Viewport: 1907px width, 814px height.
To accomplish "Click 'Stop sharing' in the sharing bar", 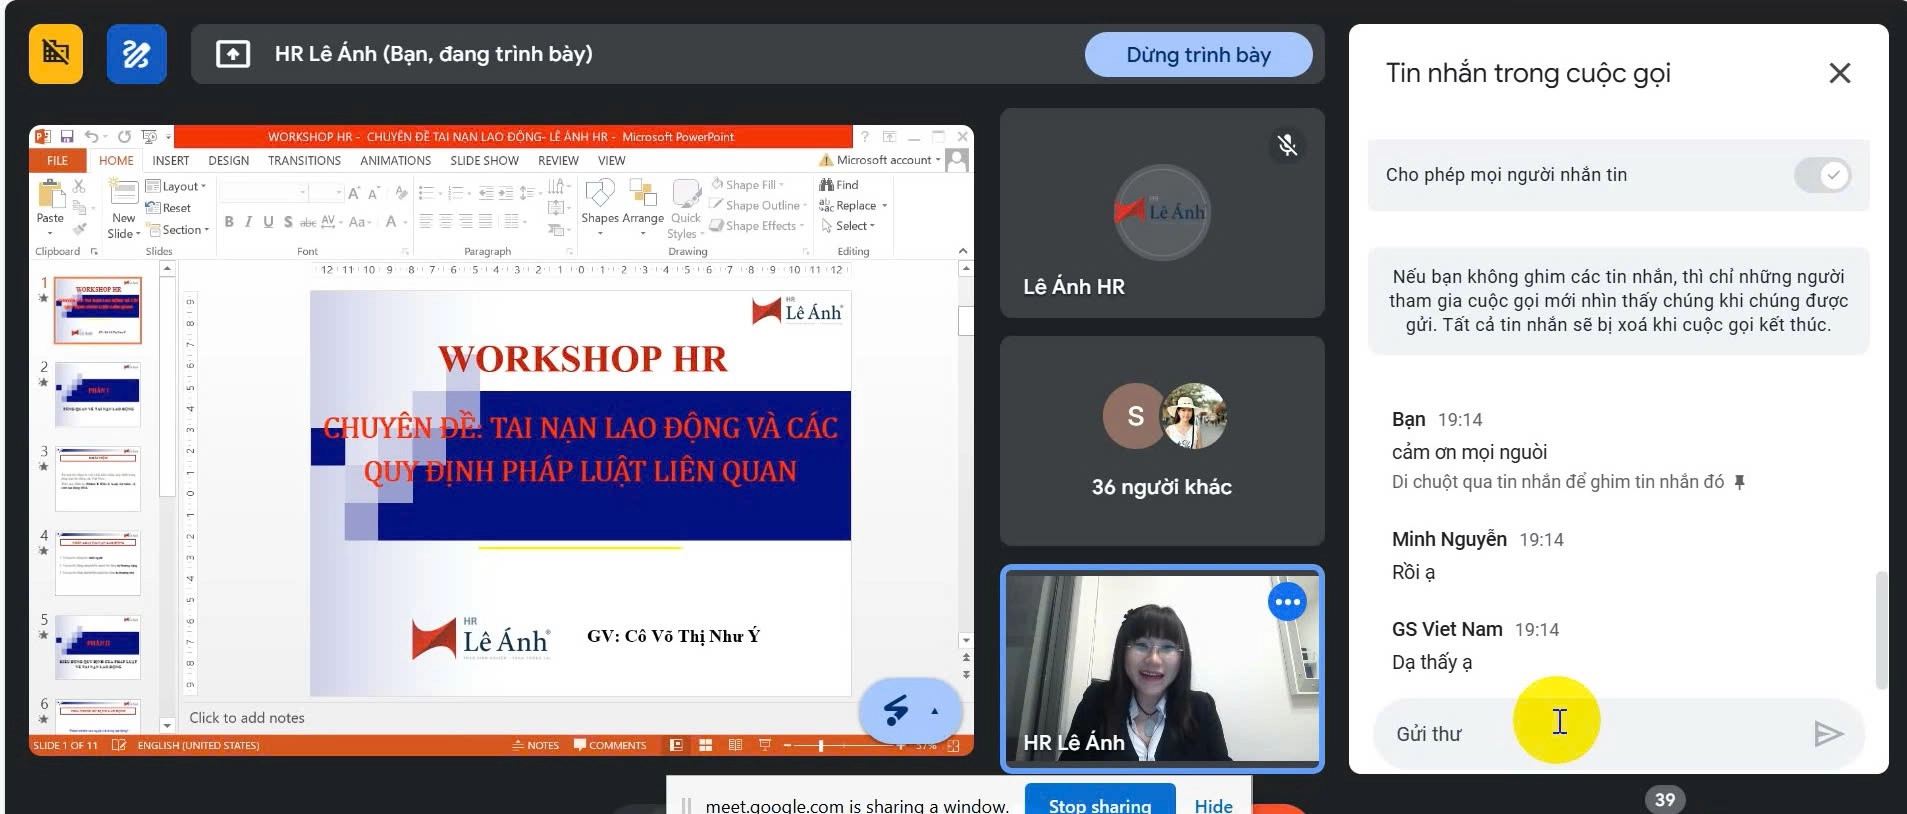I will pyautogui.click(x=1099, y=804).
